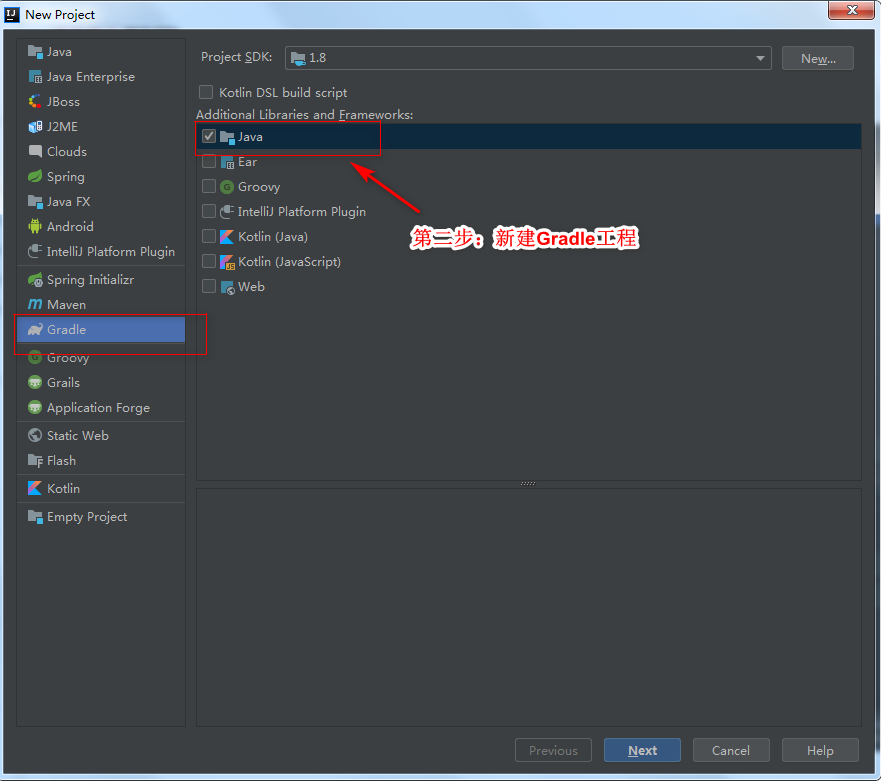Uncheck the Java framework checkbox
This screenshot has width=881, height=781.
(209, 137)
